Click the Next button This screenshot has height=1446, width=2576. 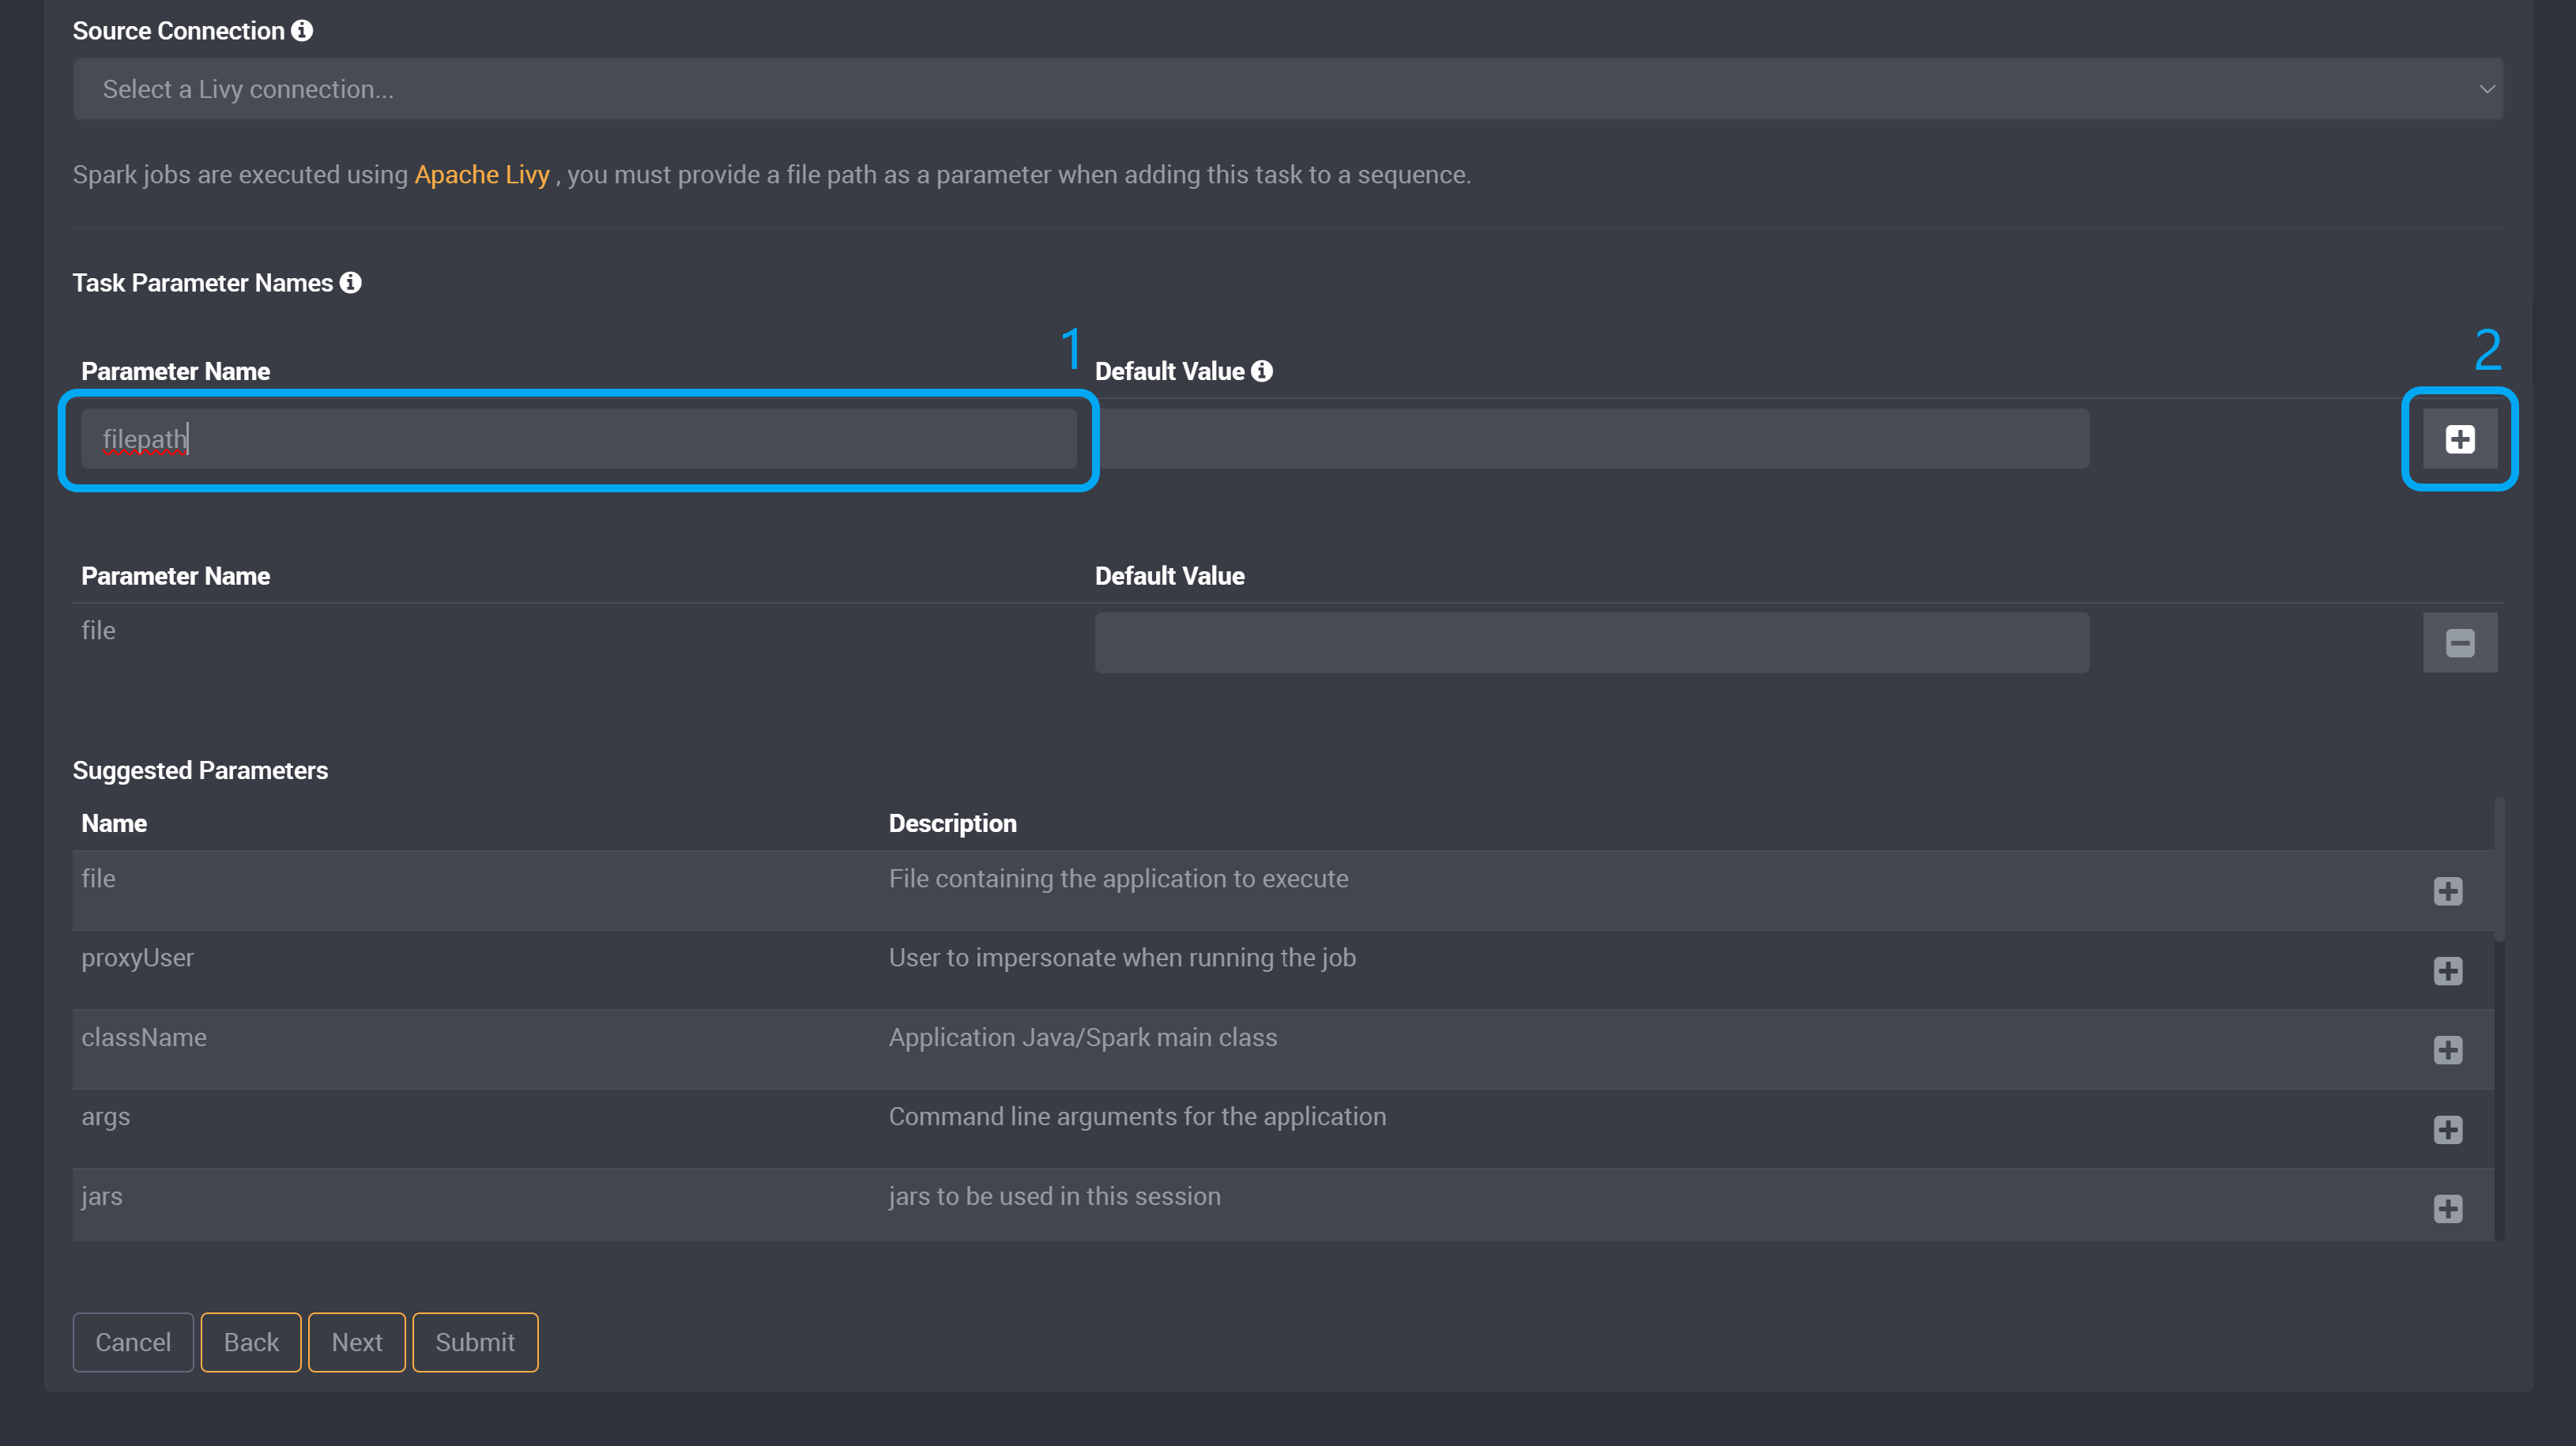tap(357, 1342)
